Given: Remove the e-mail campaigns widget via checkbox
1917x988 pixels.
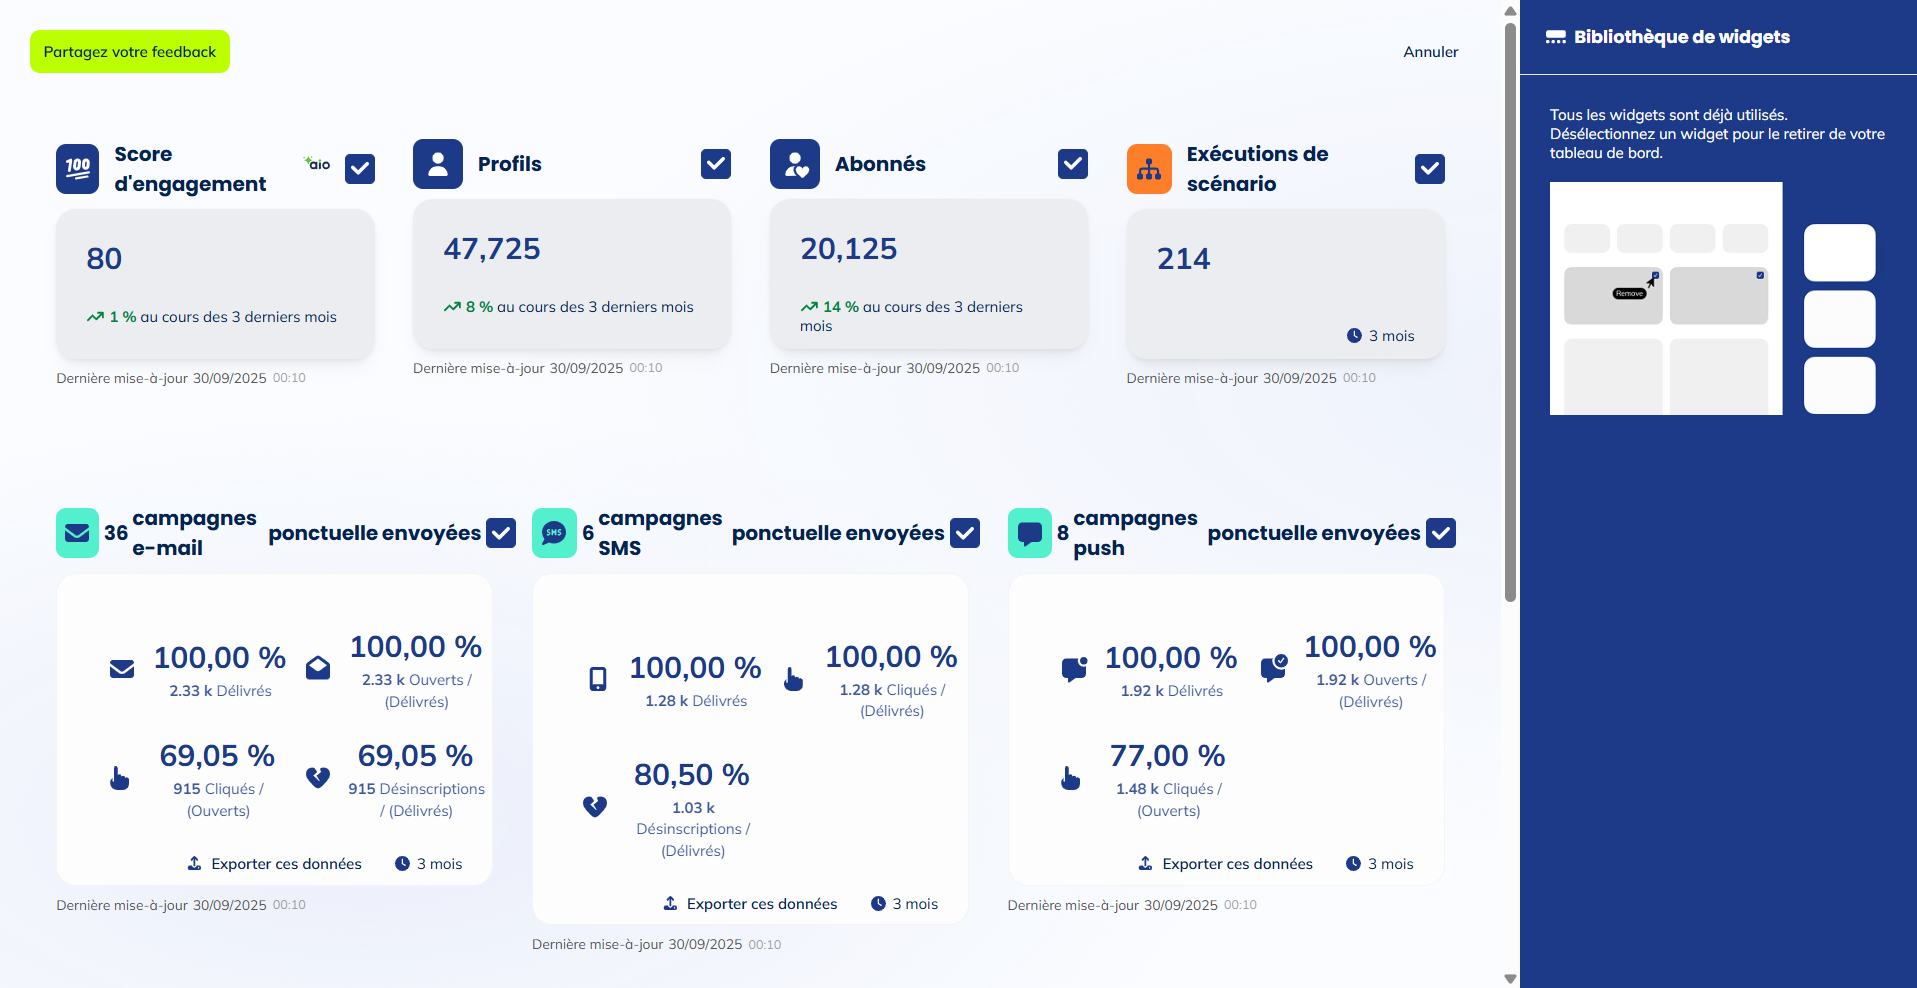Looking at the screenshot, I should pos(501,533).
